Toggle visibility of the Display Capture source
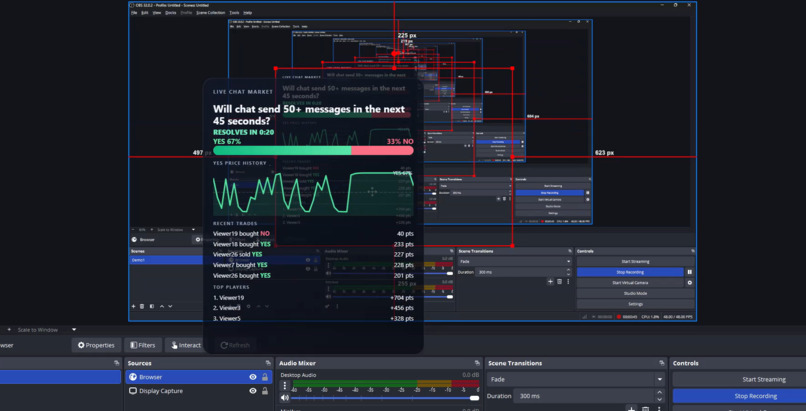This screenshot has height=411, width=806. (x=252, y=391)
